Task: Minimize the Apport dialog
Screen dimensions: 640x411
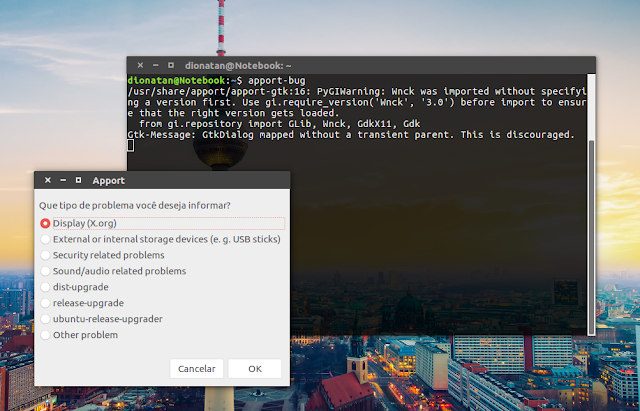Action: (63, 180)
